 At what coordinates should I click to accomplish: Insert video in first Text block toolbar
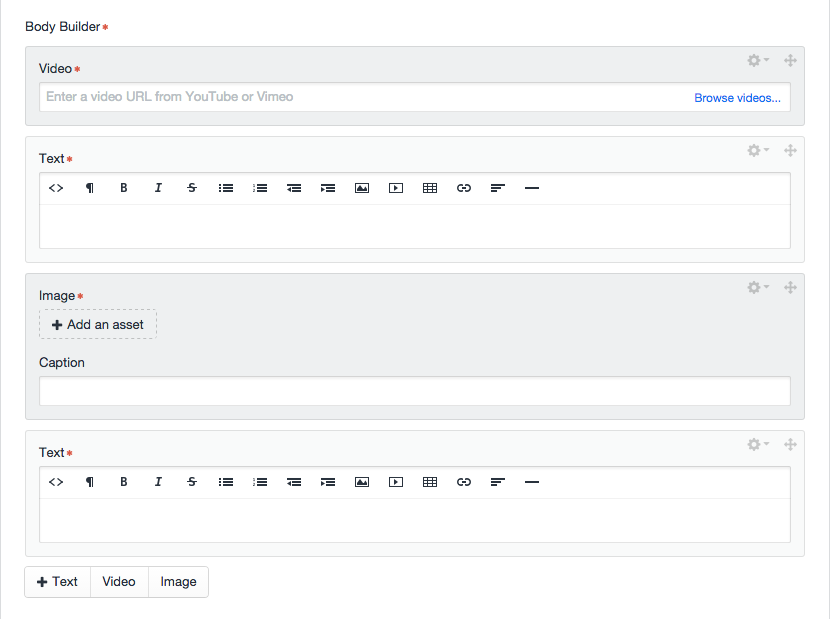tap(396, 188)
